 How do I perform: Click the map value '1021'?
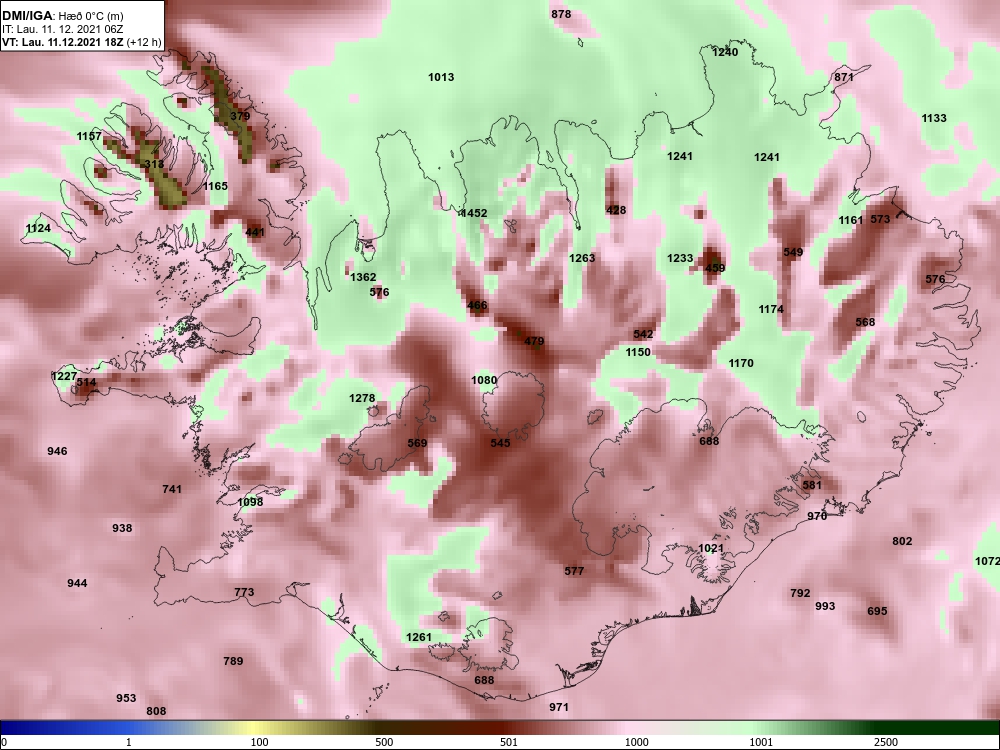click(710, 548)
